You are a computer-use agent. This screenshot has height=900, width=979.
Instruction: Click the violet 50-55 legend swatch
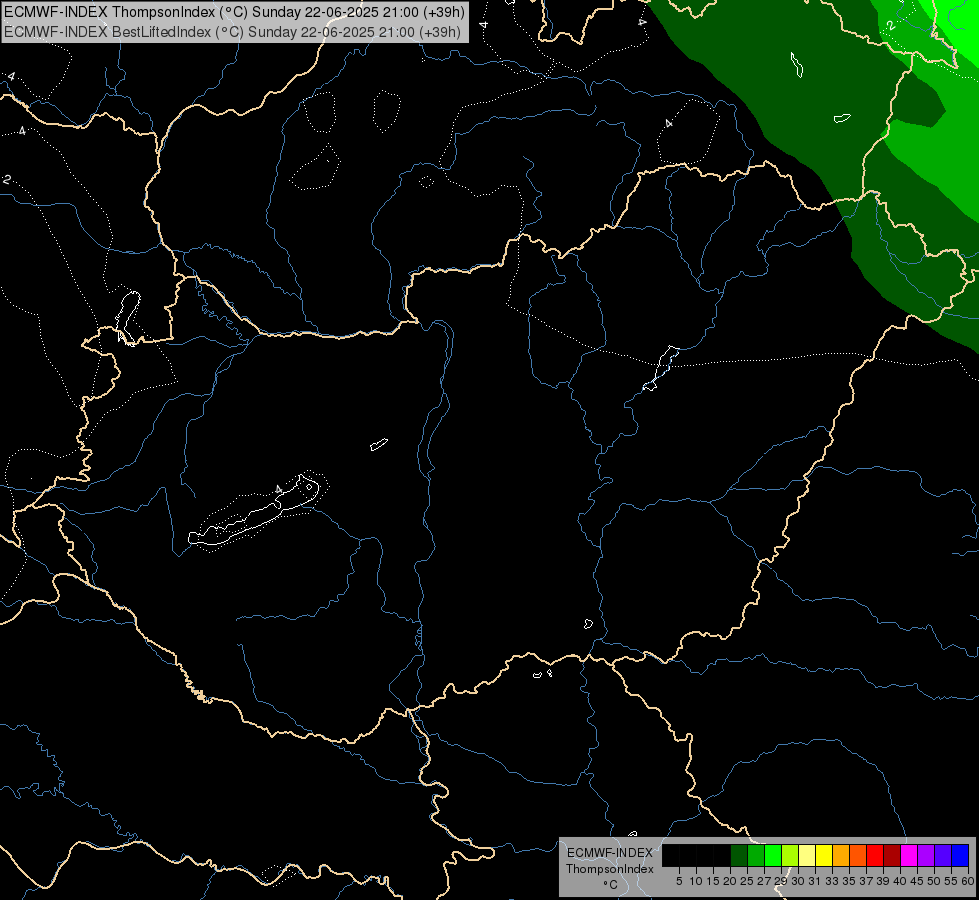(x=943, y=855)
